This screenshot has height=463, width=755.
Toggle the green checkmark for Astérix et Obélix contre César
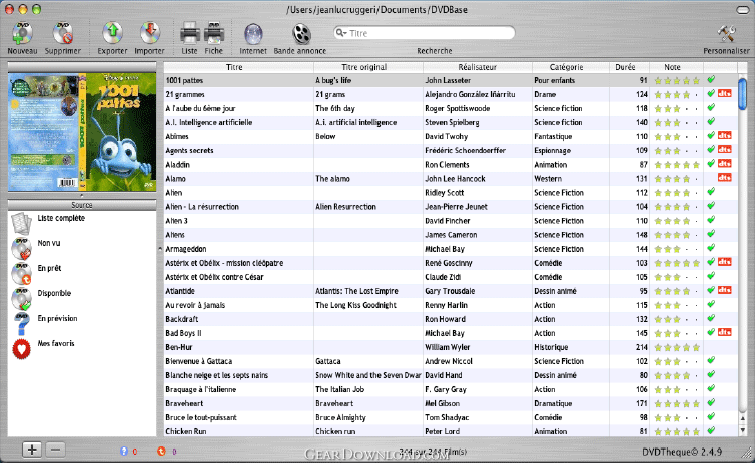711,276
